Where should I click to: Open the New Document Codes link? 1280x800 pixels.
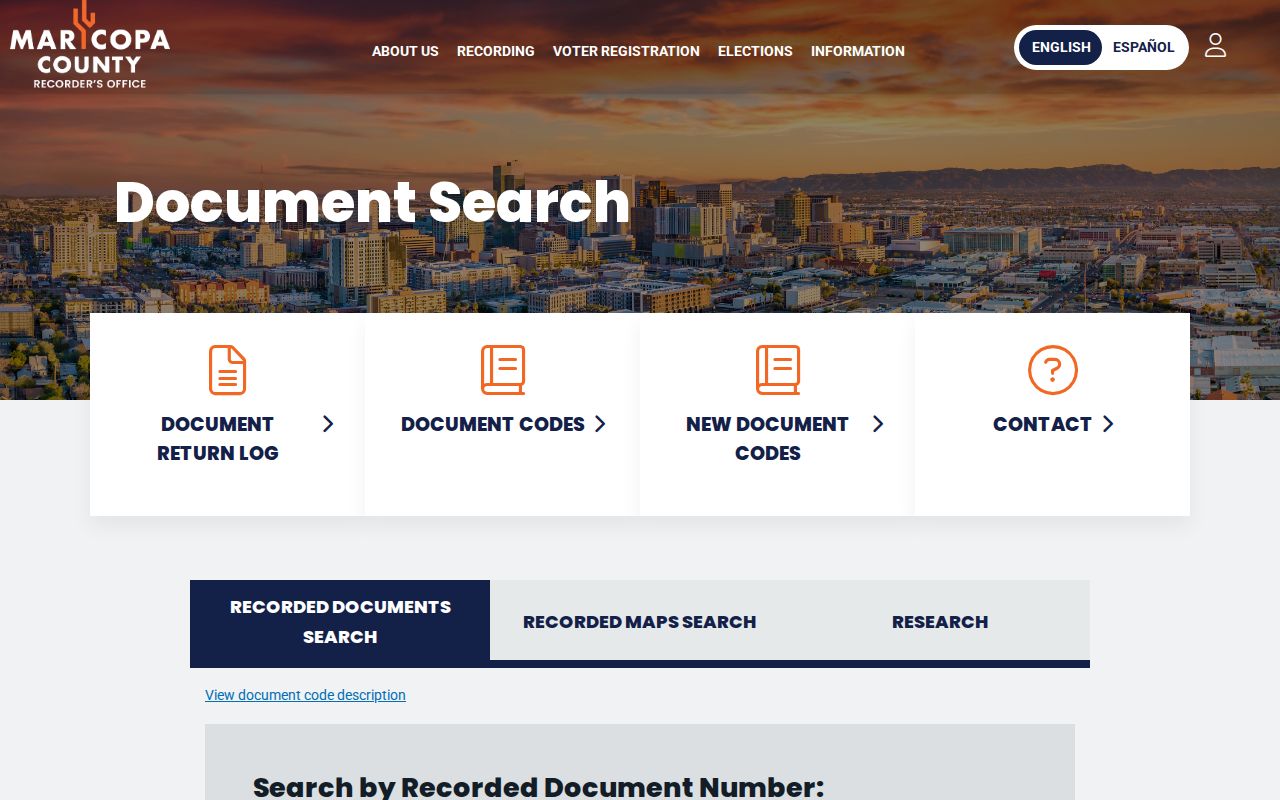(x=767, y=438)
